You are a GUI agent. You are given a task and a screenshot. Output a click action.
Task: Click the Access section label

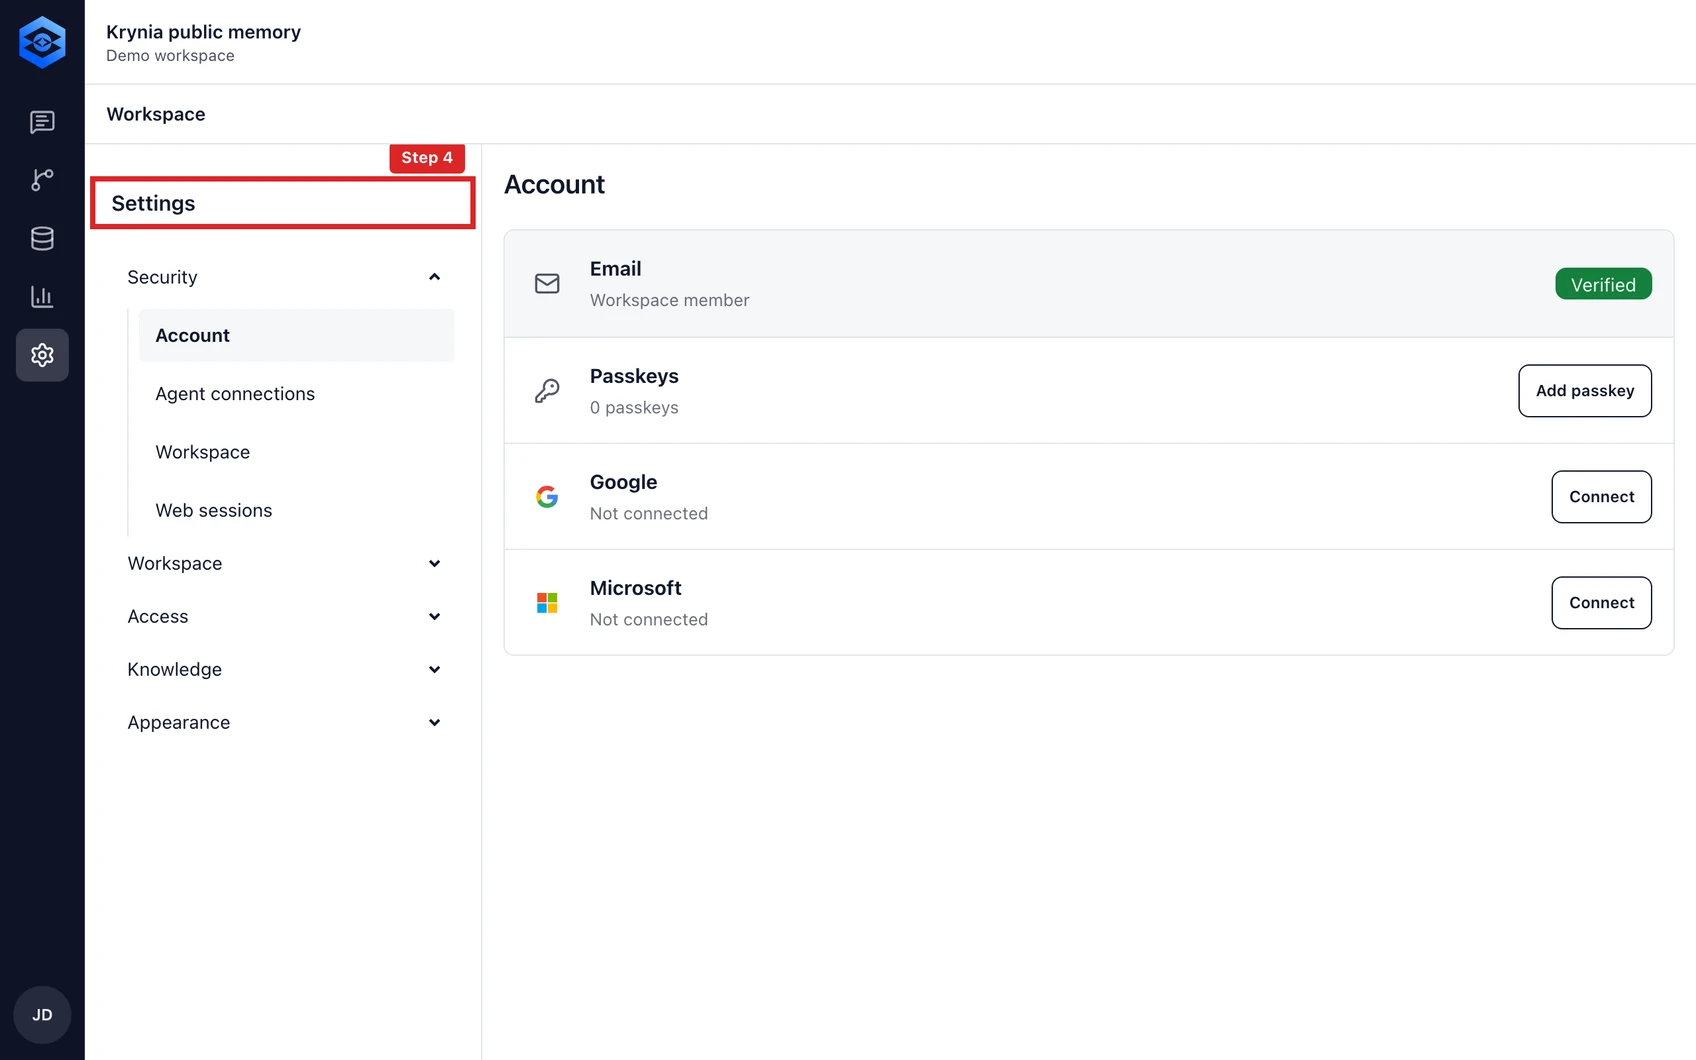pos(158,617)
